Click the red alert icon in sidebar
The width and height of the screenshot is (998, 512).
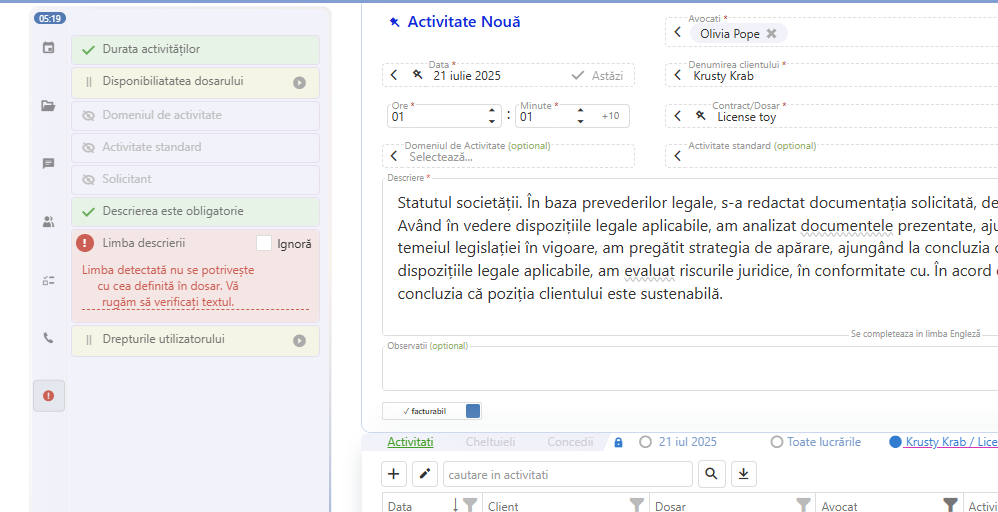48,396
